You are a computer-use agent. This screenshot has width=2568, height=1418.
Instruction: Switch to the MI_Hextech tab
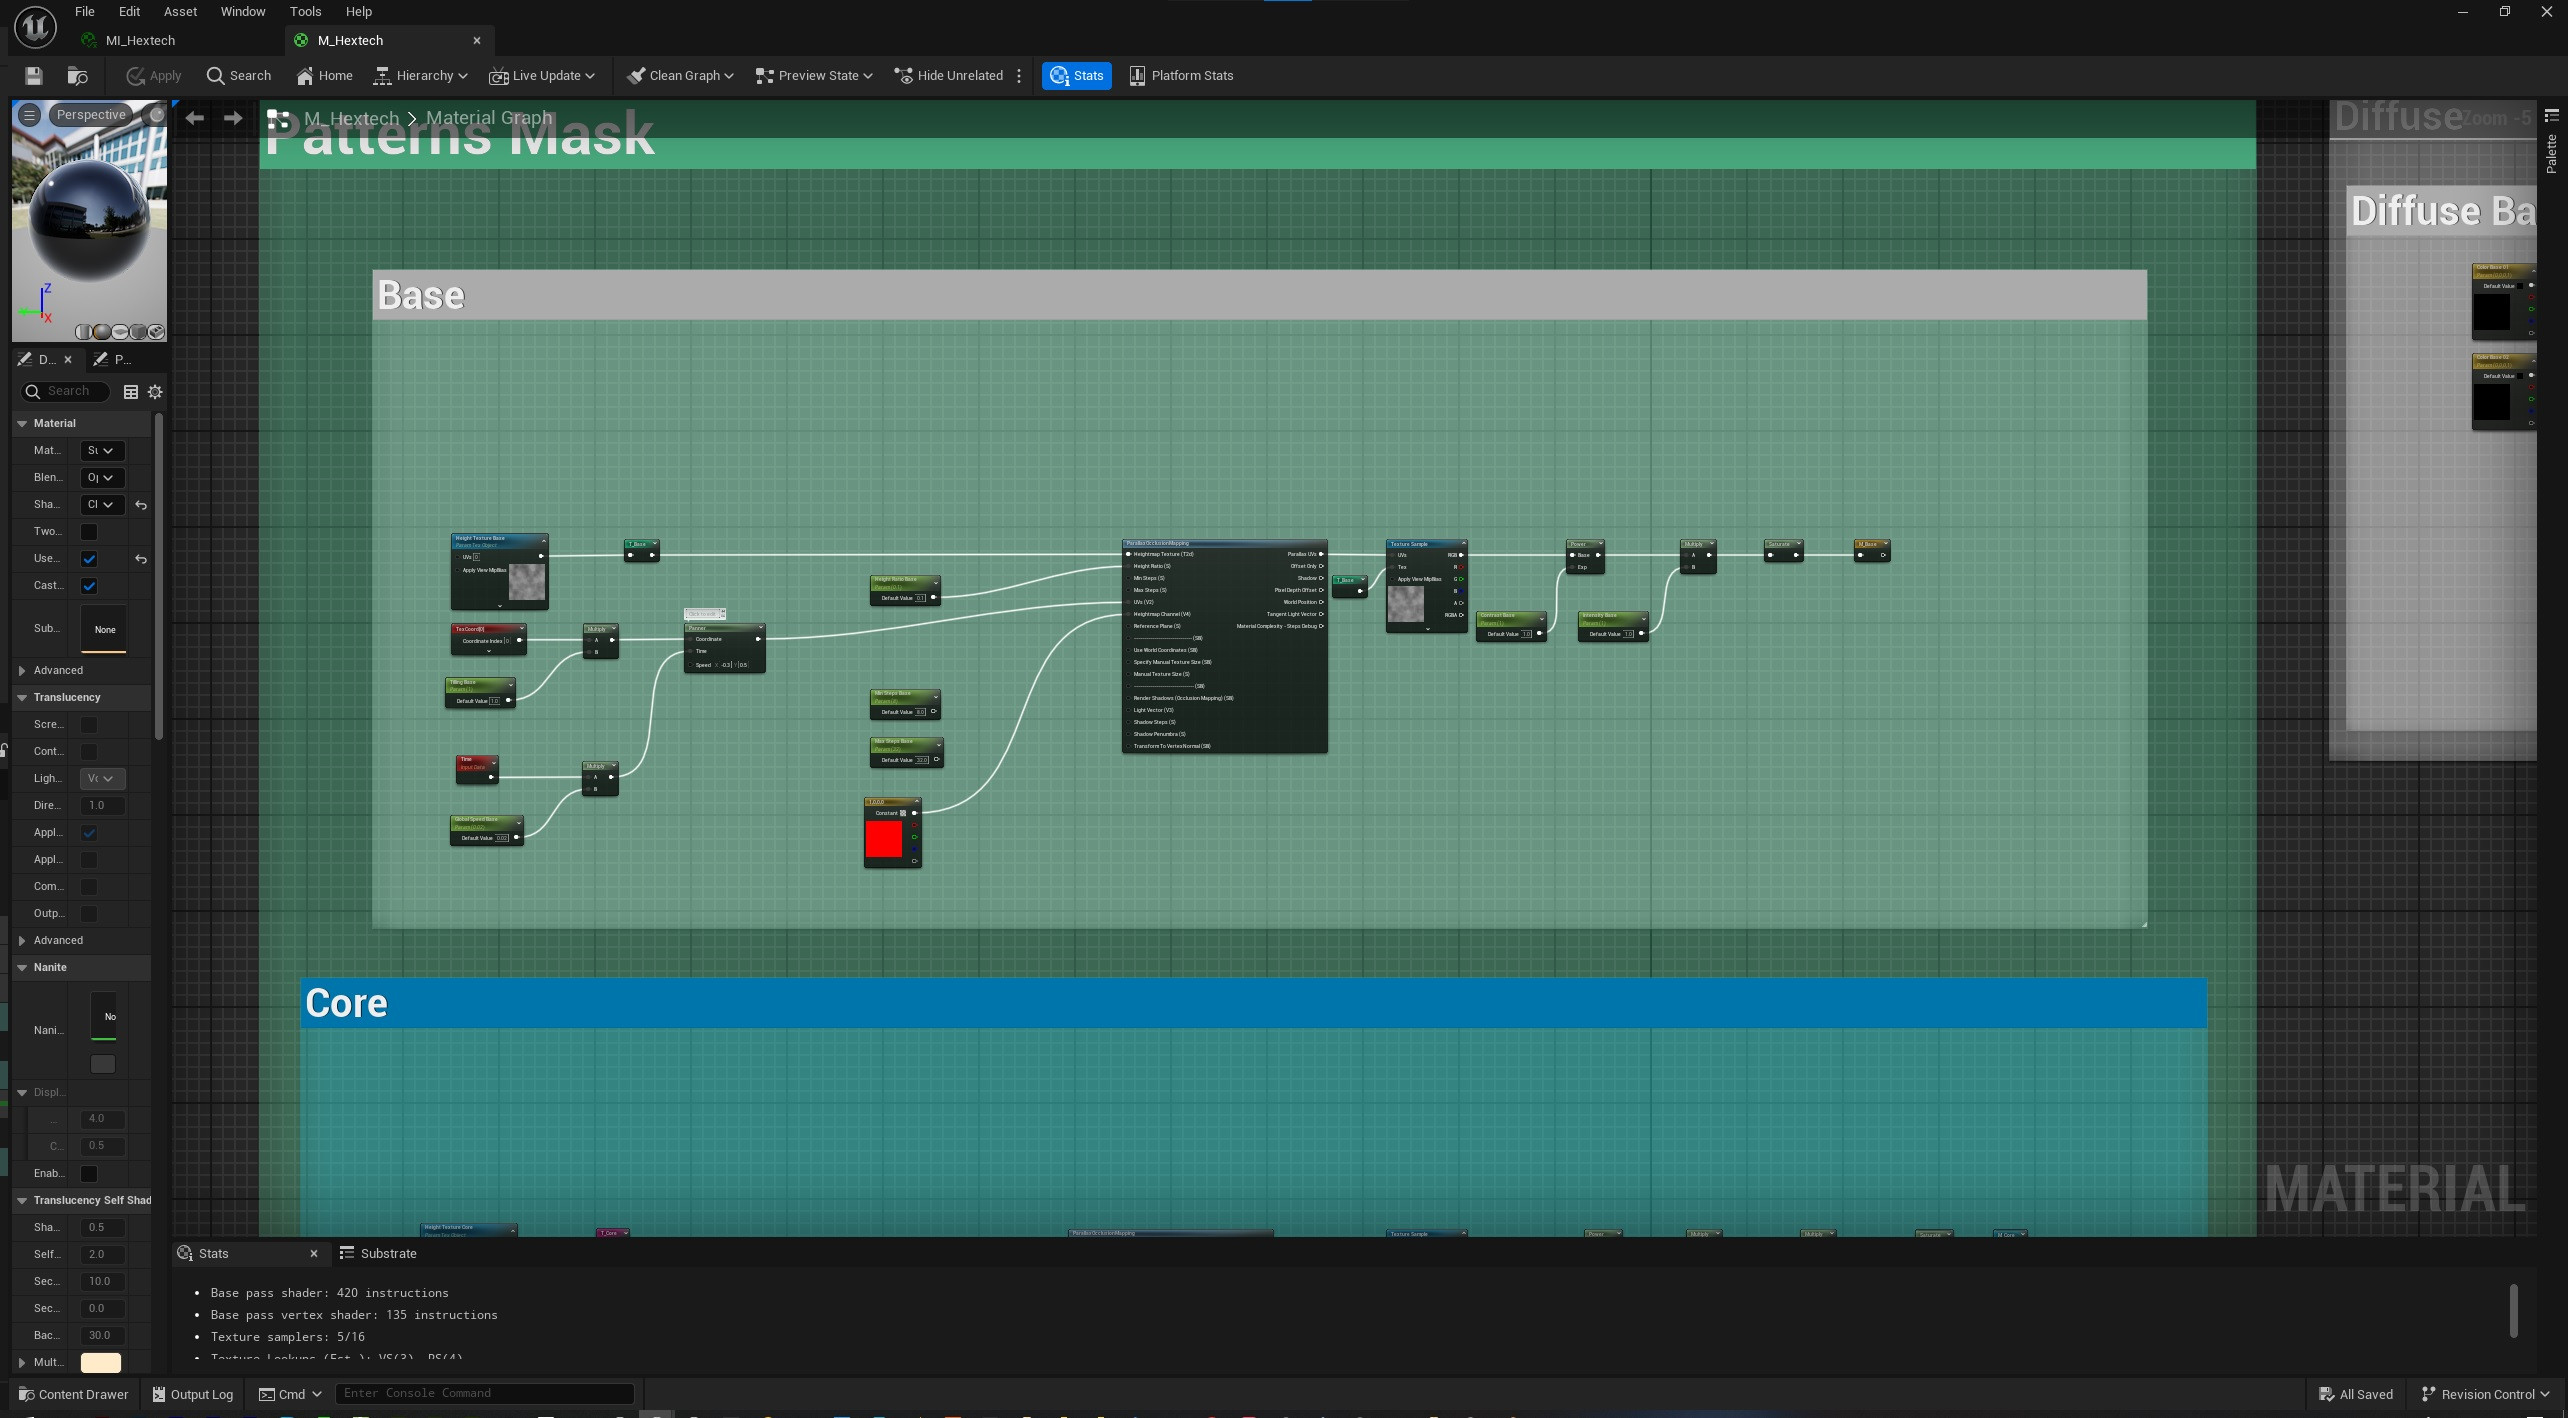coord(140,41)
